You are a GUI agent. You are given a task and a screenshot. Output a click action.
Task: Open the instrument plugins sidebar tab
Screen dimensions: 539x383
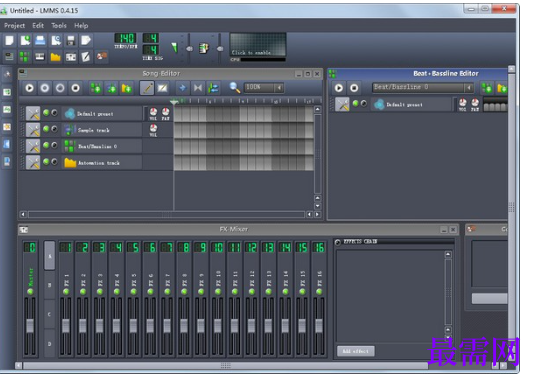pyautogui.click(x=7, y=75)
